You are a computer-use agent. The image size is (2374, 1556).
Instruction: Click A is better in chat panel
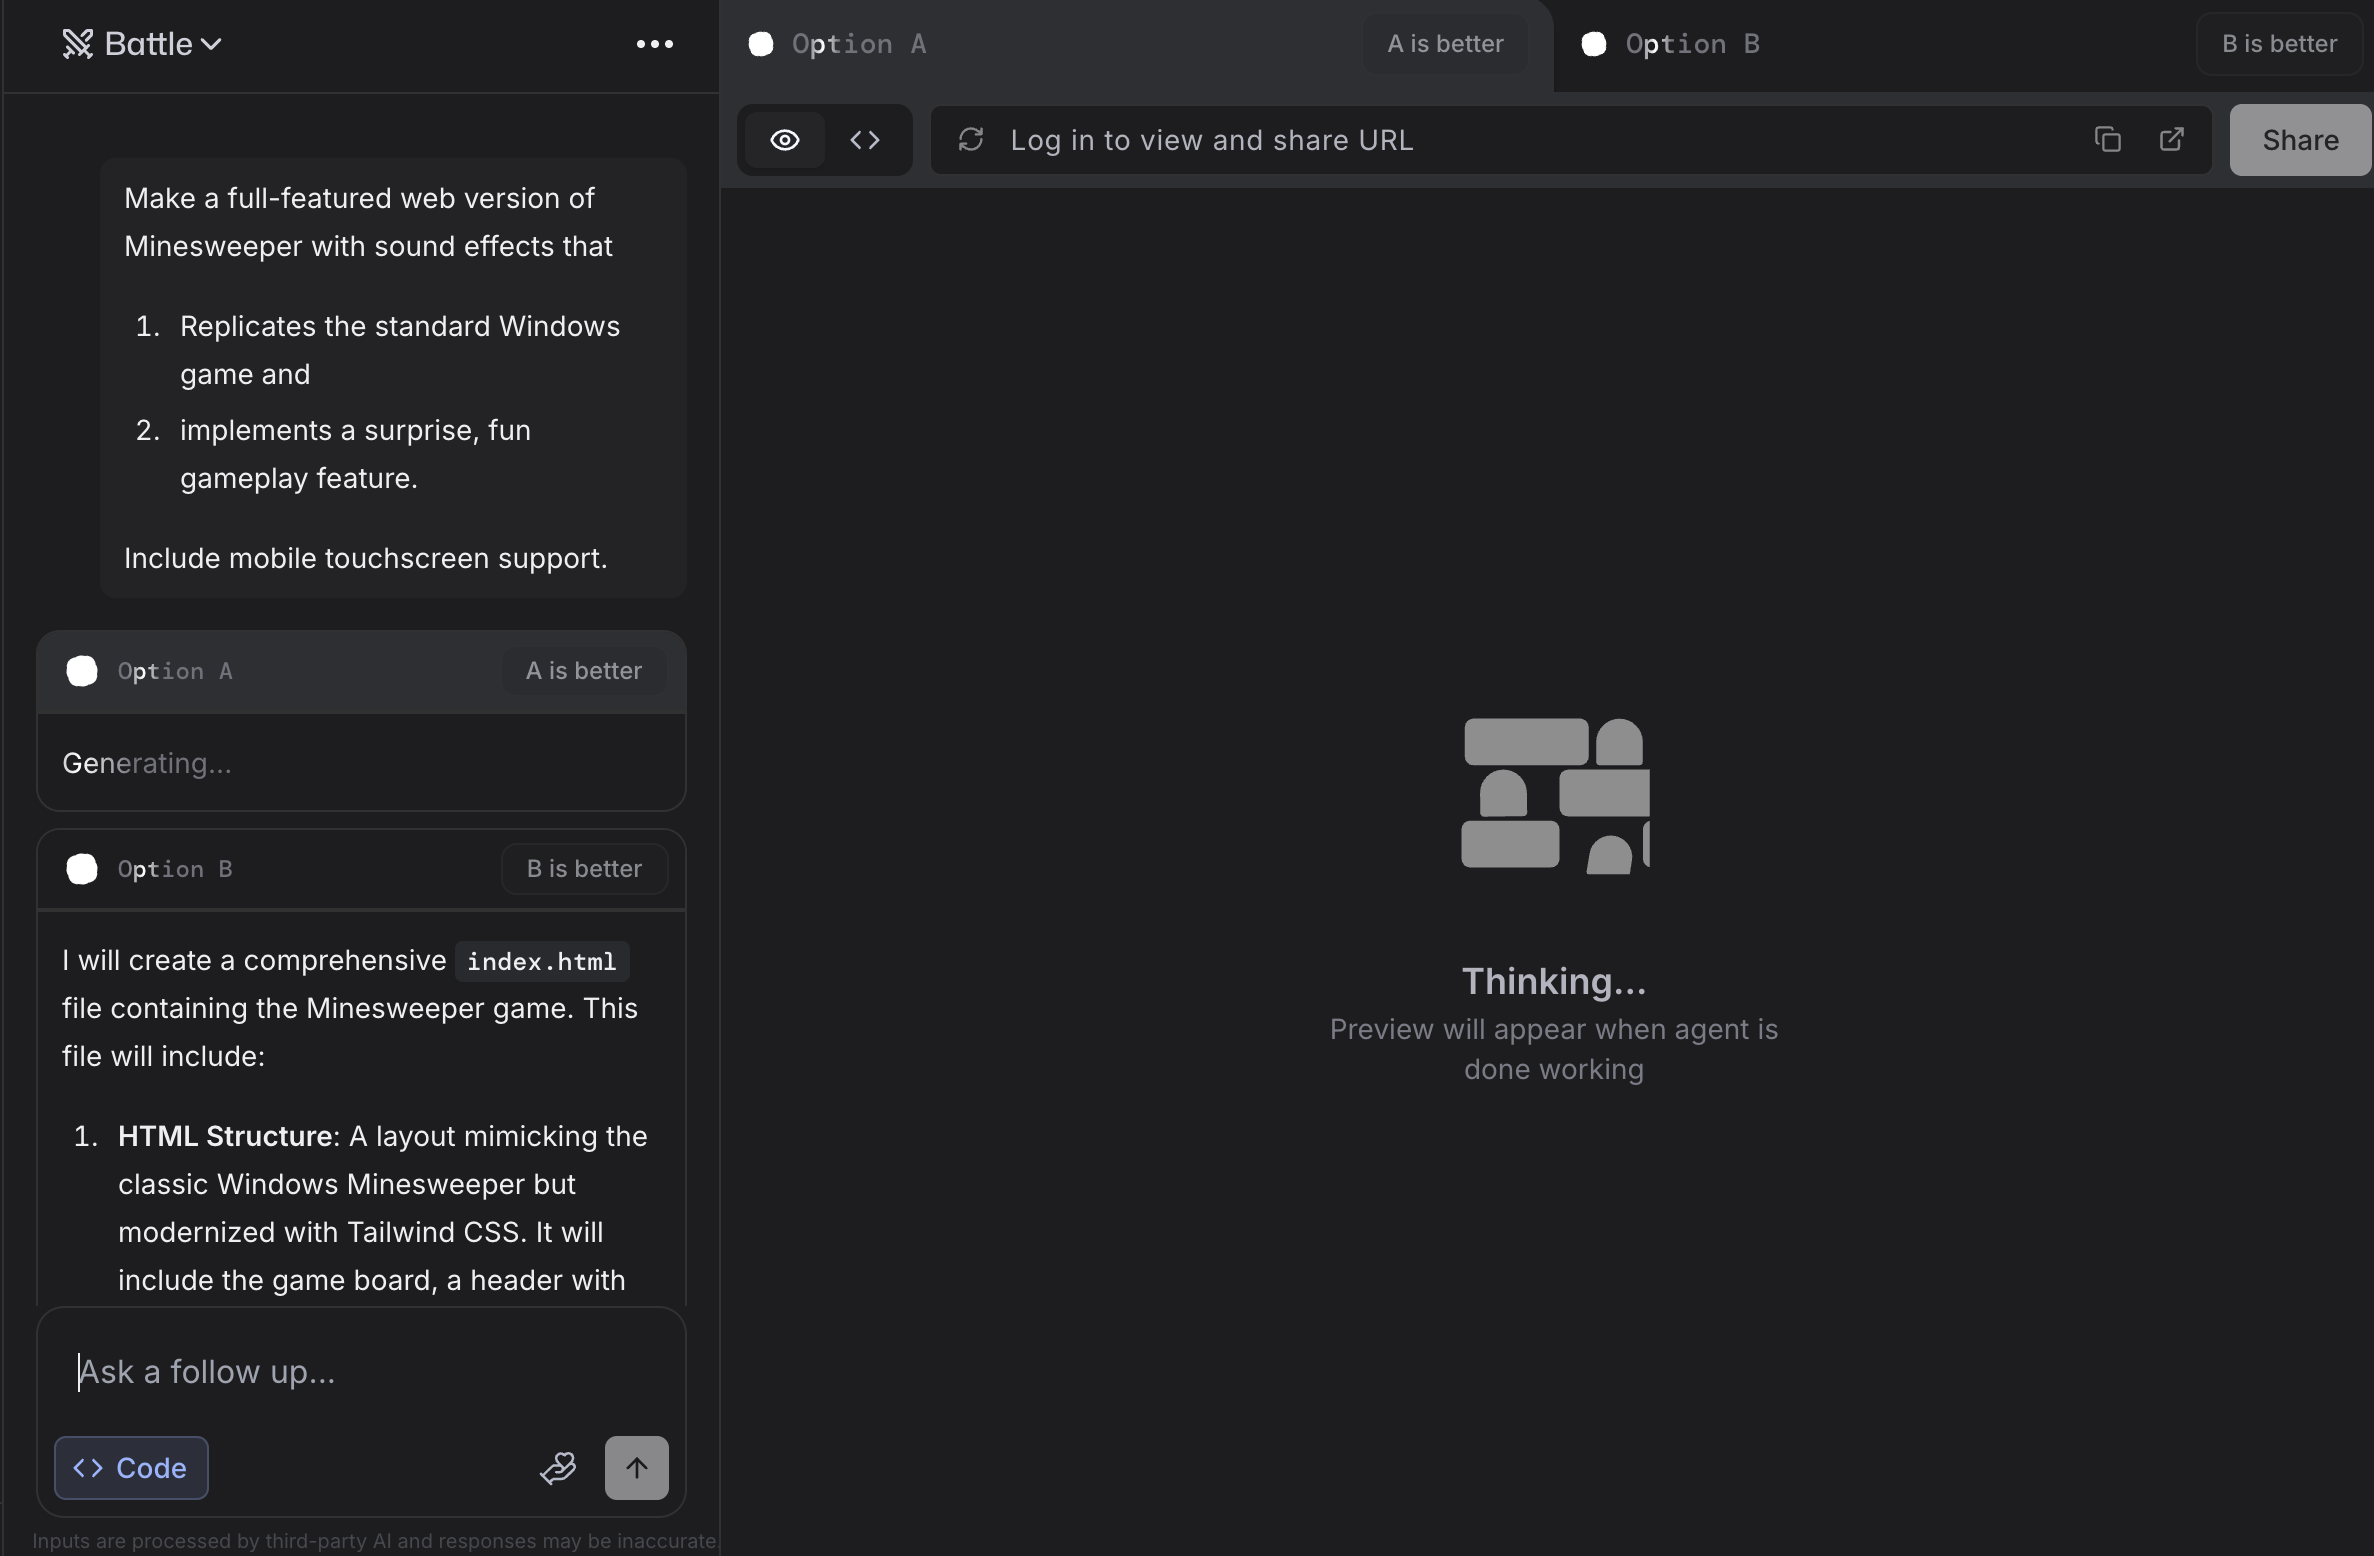pyautogui.click(x=584, y=671)
